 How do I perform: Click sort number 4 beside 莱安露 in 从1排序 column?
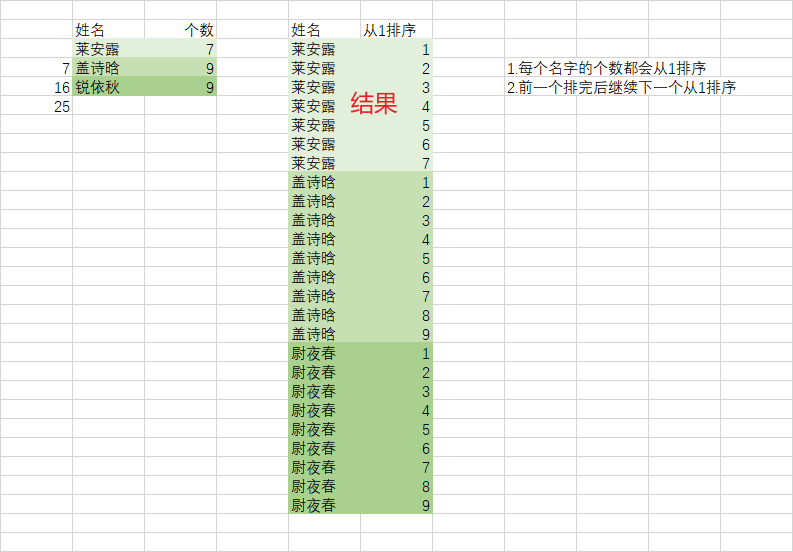click(x=396, y=106)
